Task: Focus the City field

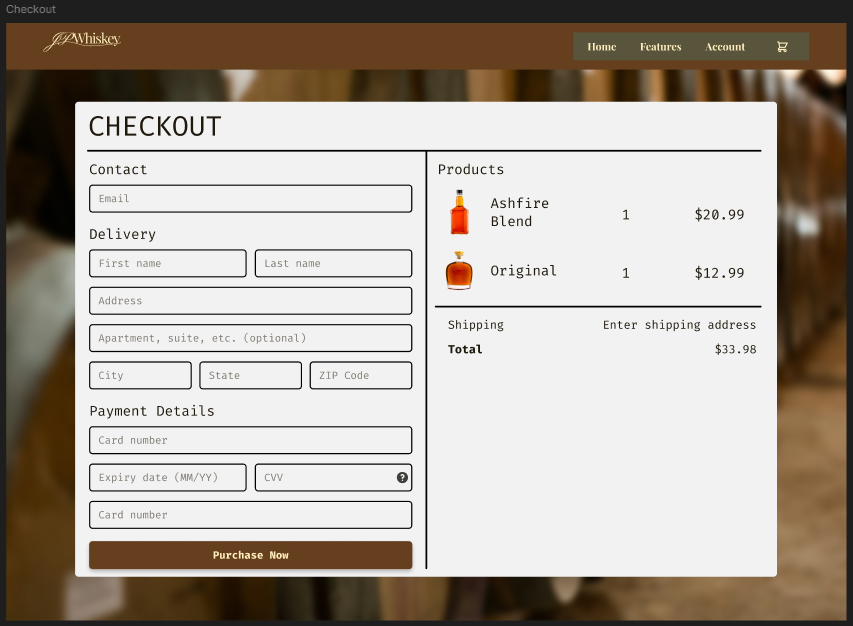Action: coord(140,375)
